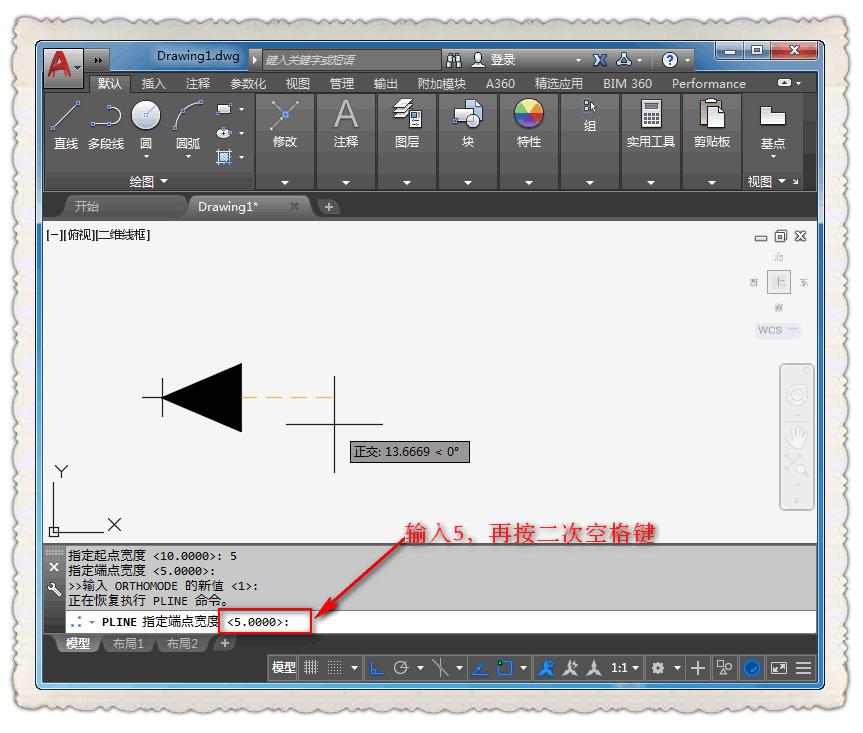Image resolution: width=863 pixels, height=733 pixels.
Task: Open the 1:1 annotation scale dropdown
Action: (x=625, y=668)
